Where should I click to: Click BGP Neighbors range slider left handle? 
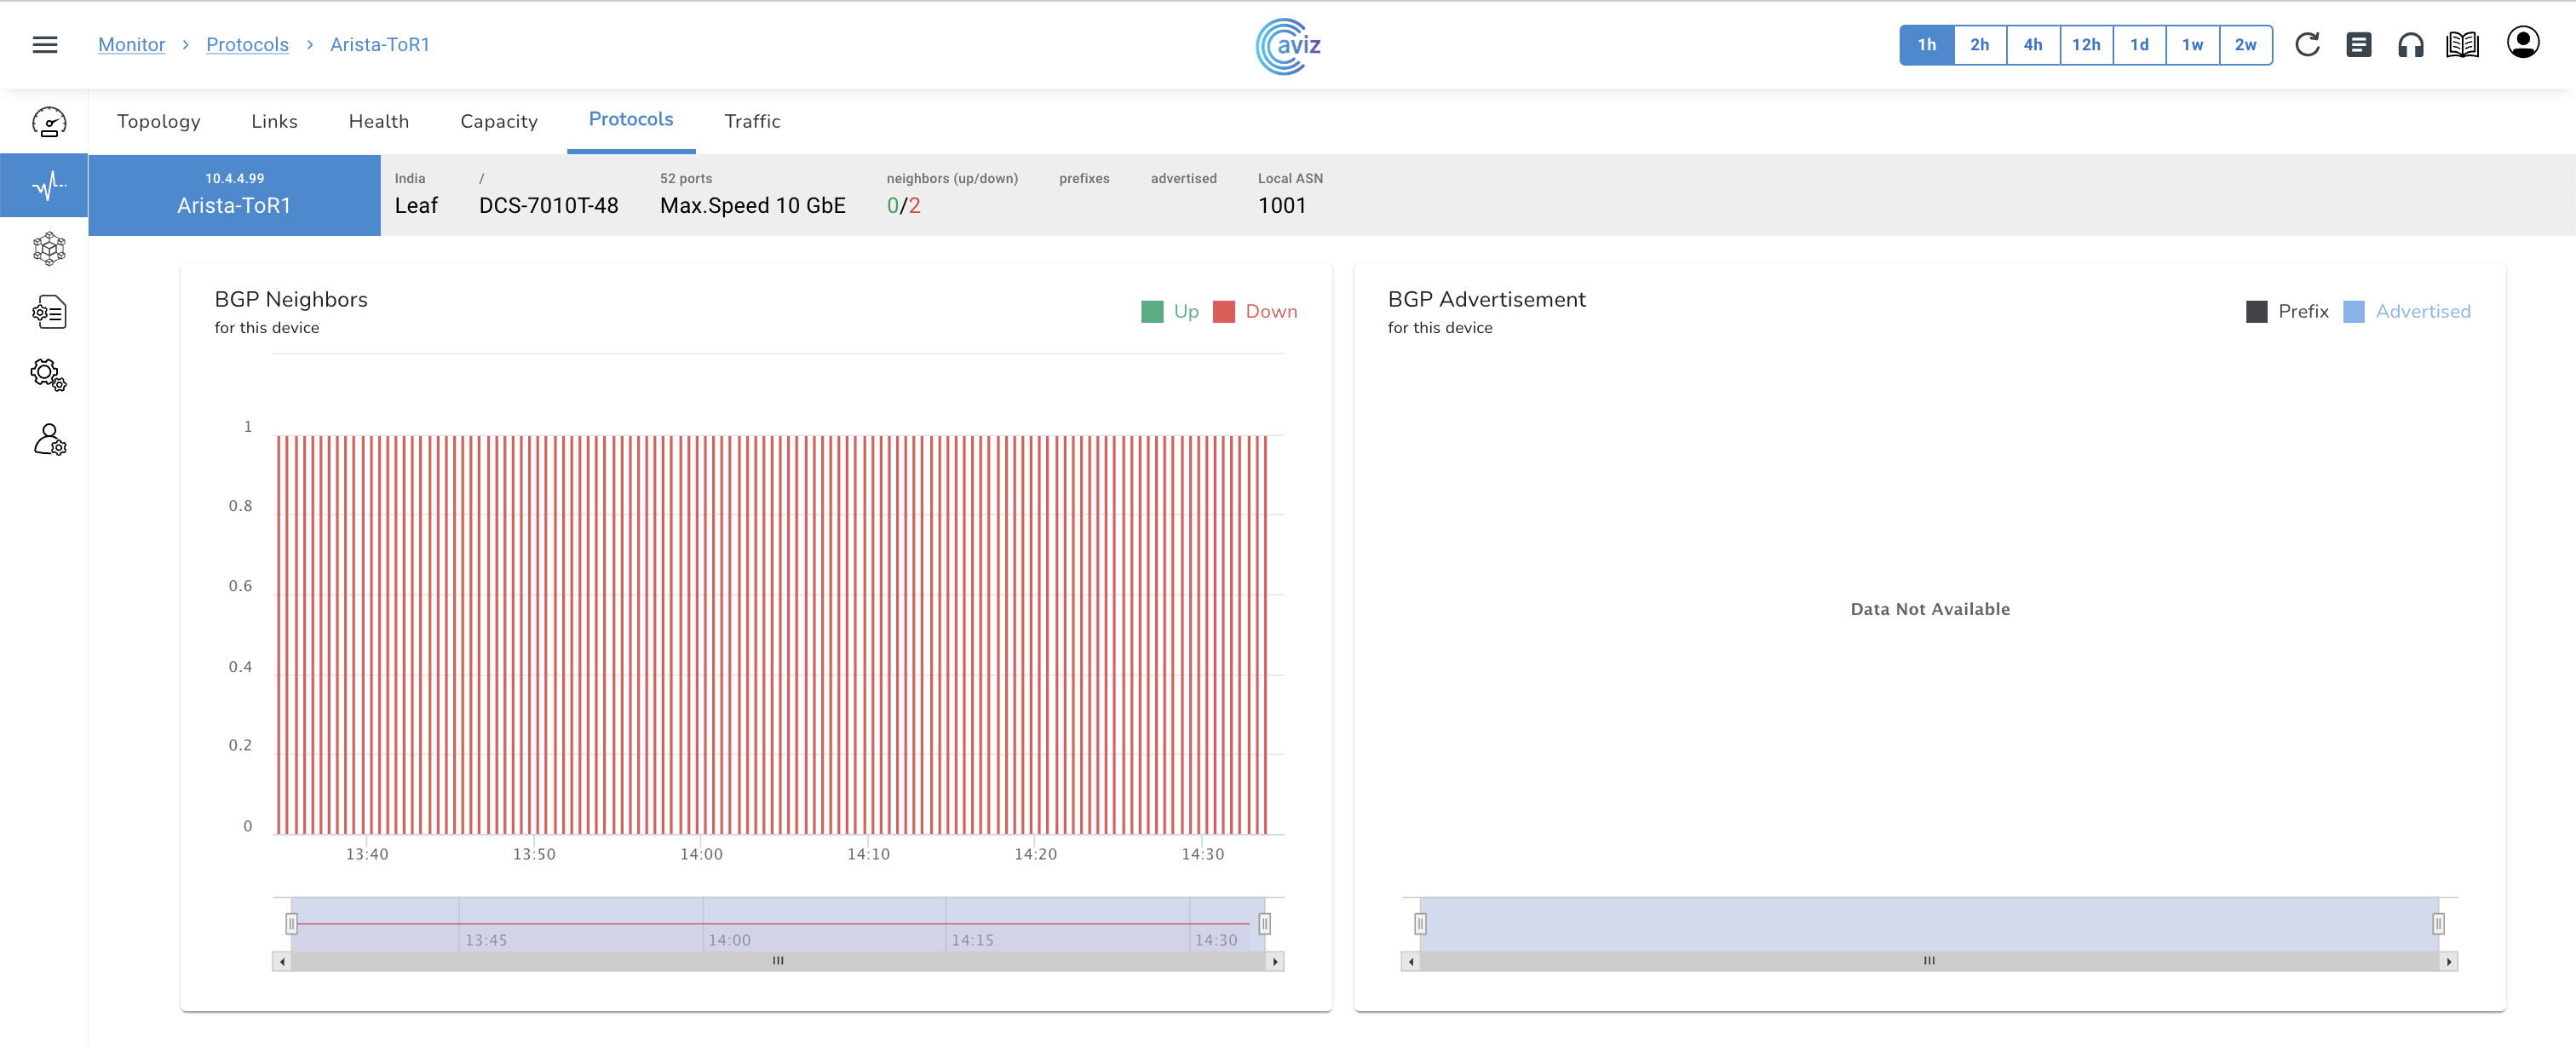click(x=291, y=923)
